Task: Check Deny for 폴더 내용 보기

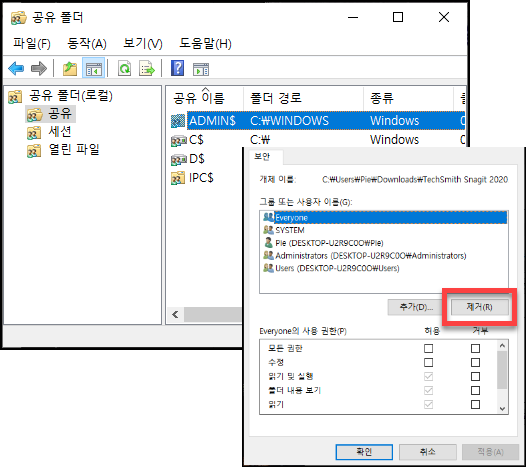Action: point(475,391)
